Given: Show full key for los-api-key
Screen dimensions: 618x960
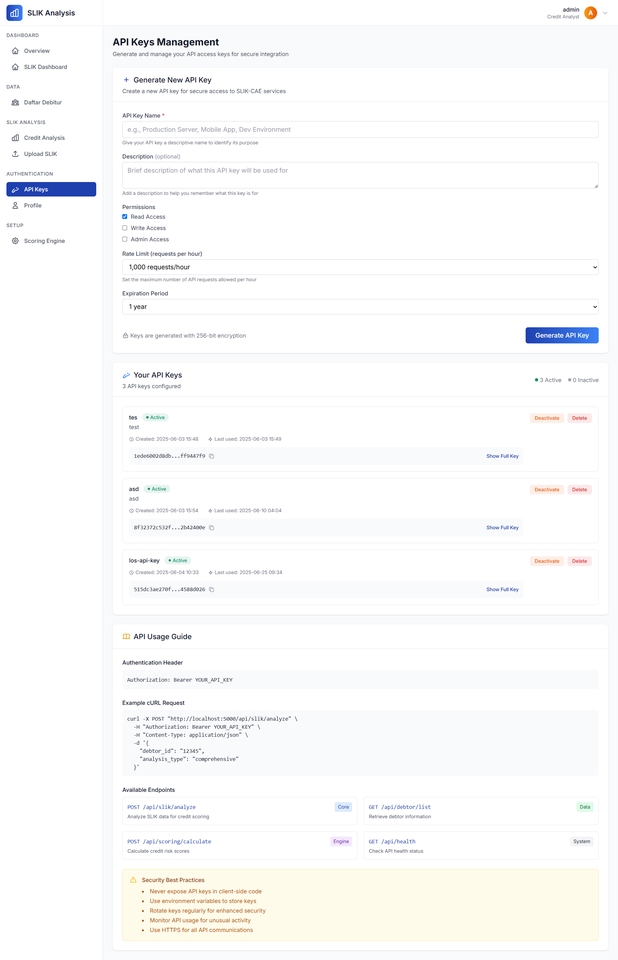Looking at the screenshot, I should [502, 590].
